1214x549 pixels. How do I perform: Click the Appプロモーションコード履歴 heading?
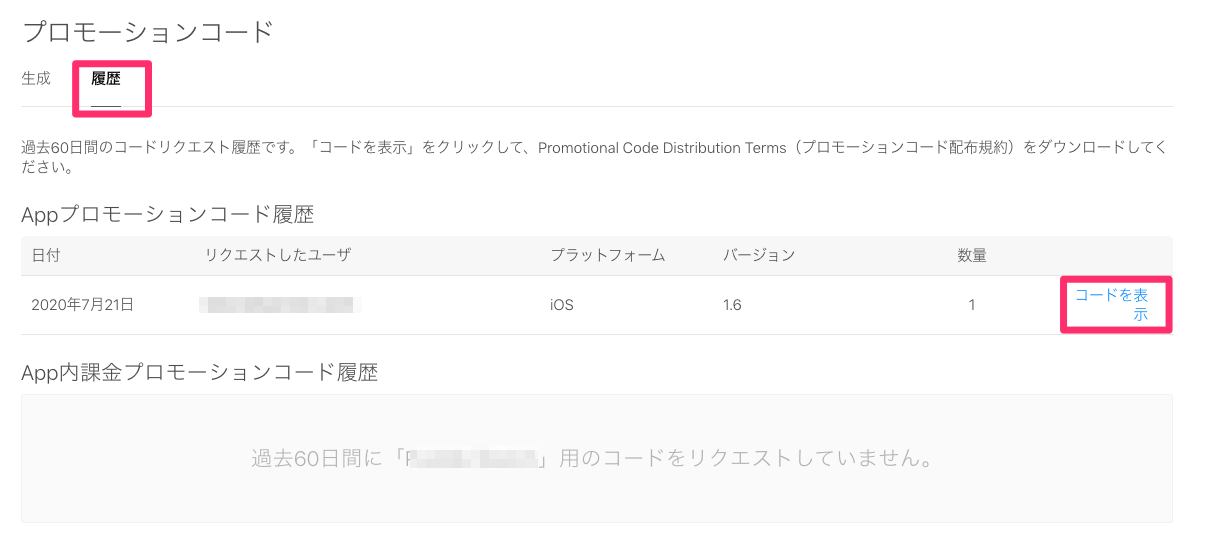(168, 213)
